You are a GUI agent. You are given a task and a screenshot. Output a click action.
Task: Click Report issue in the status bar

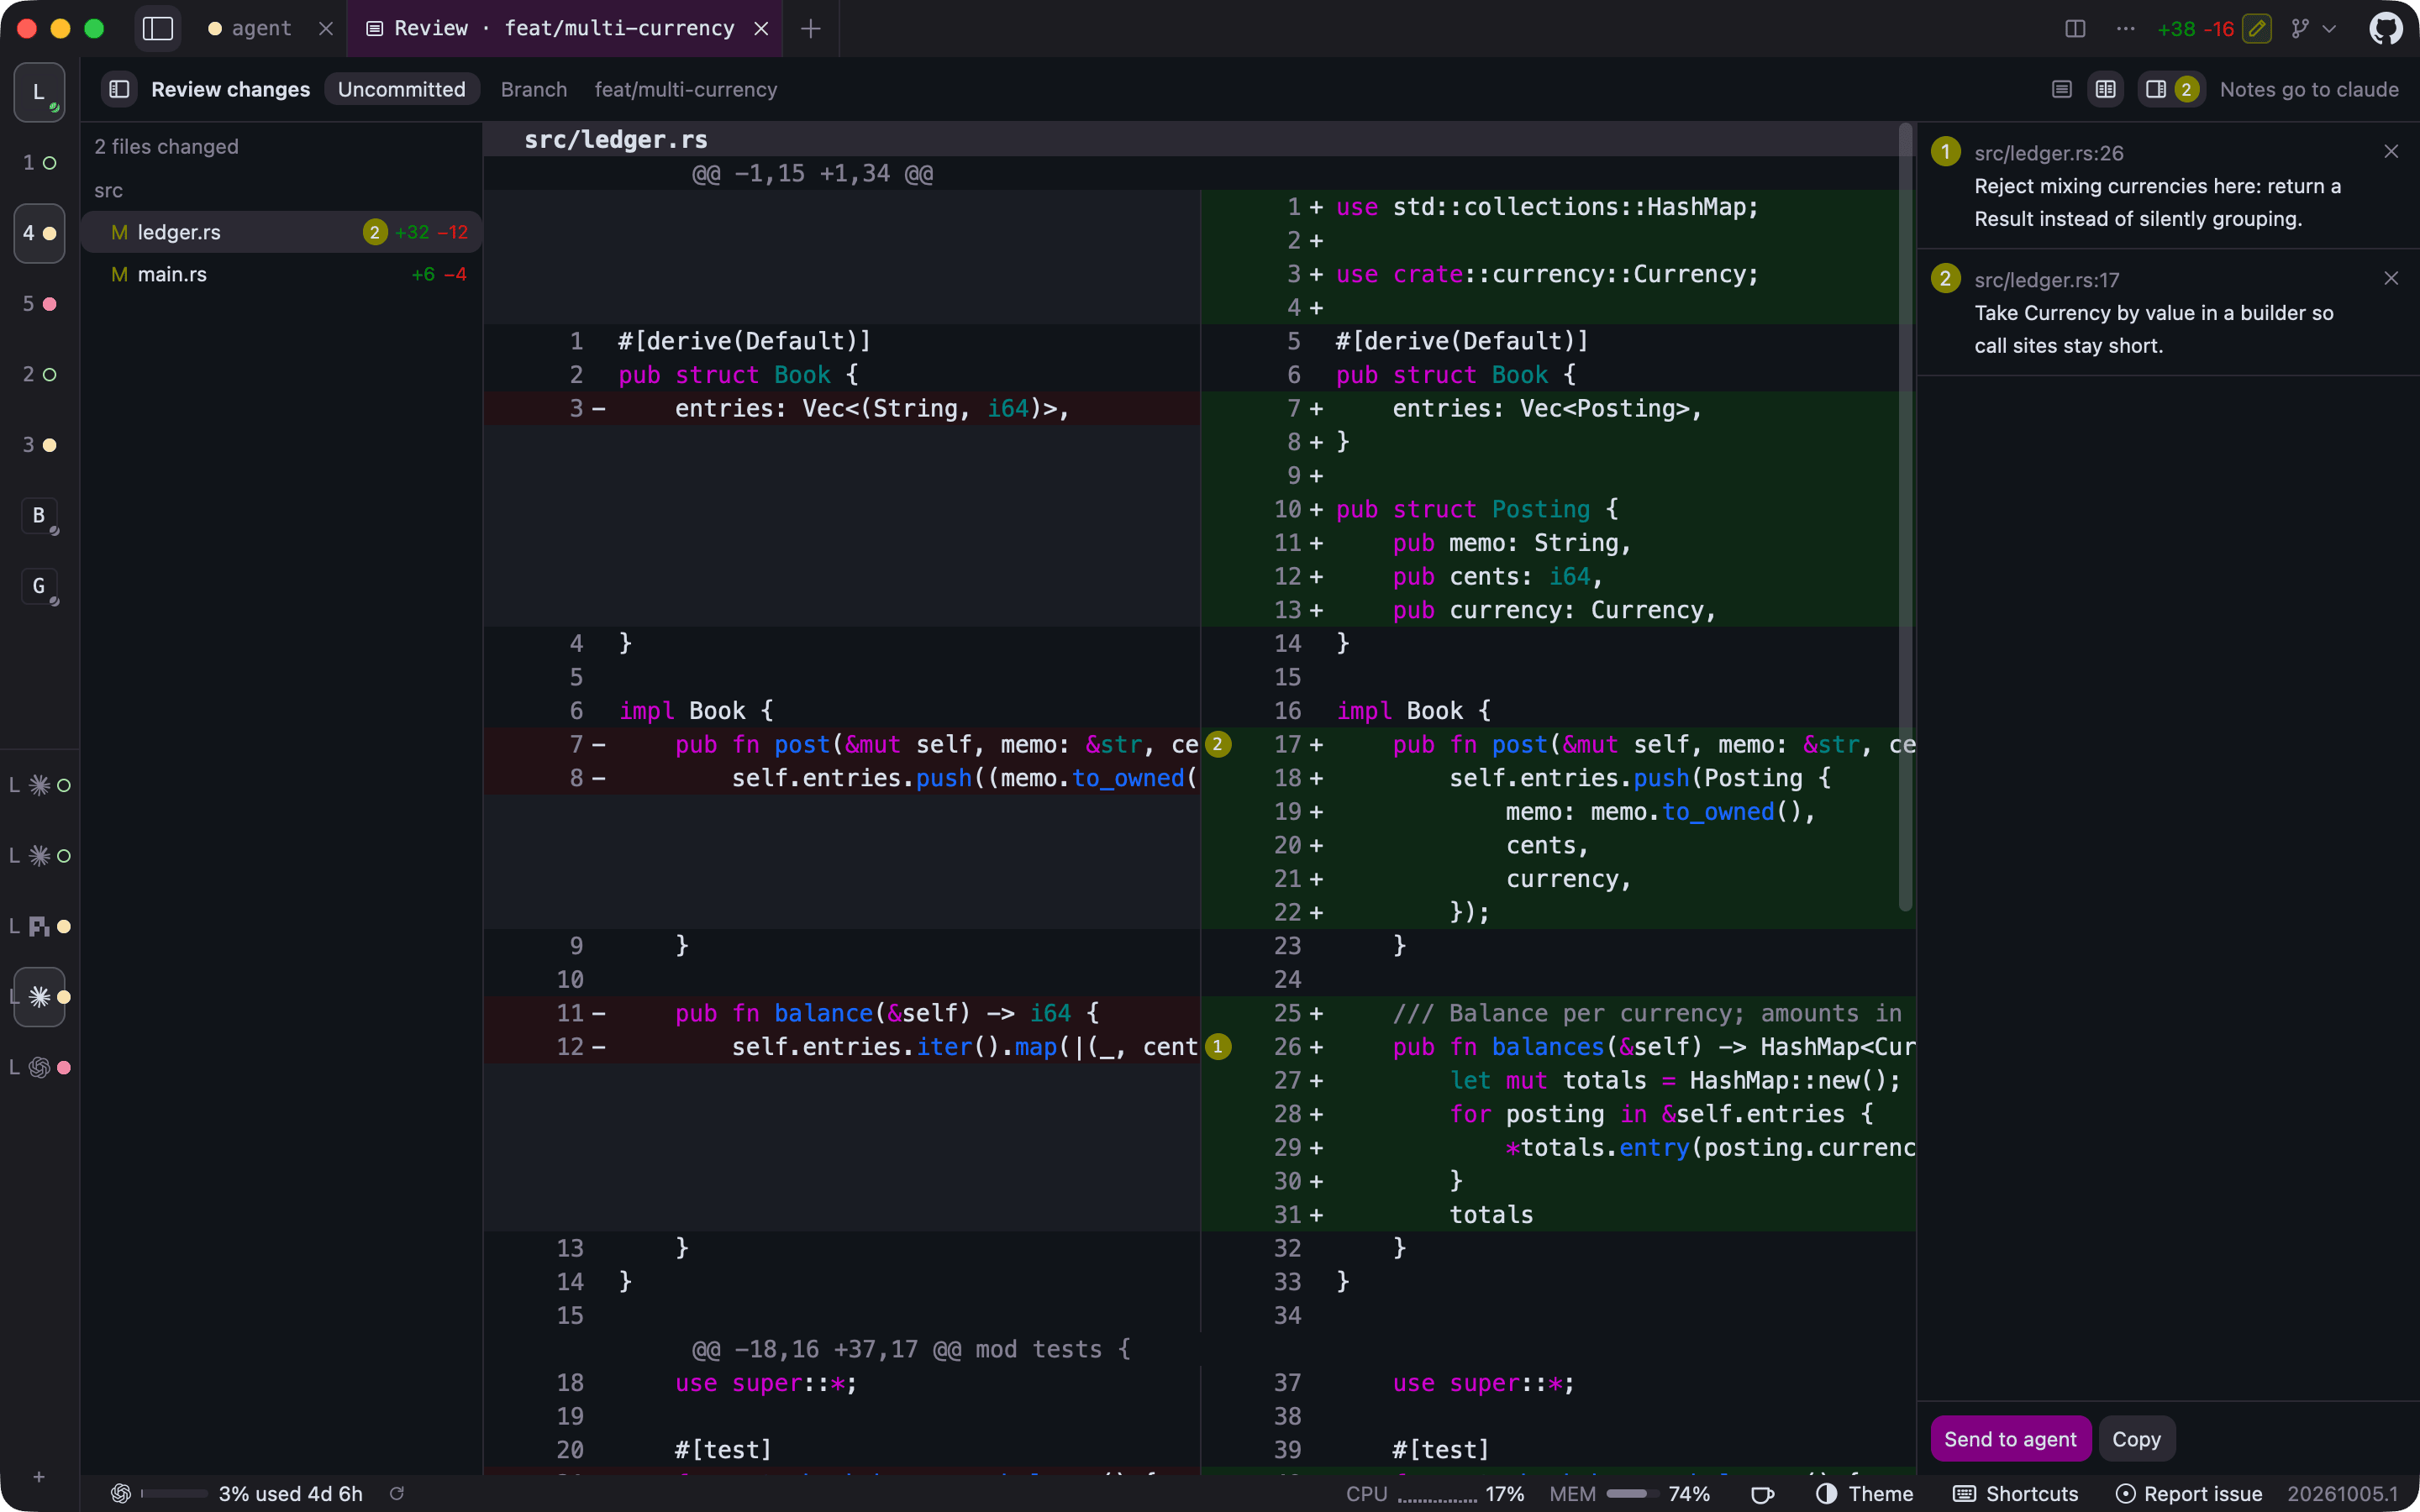2189,1493
